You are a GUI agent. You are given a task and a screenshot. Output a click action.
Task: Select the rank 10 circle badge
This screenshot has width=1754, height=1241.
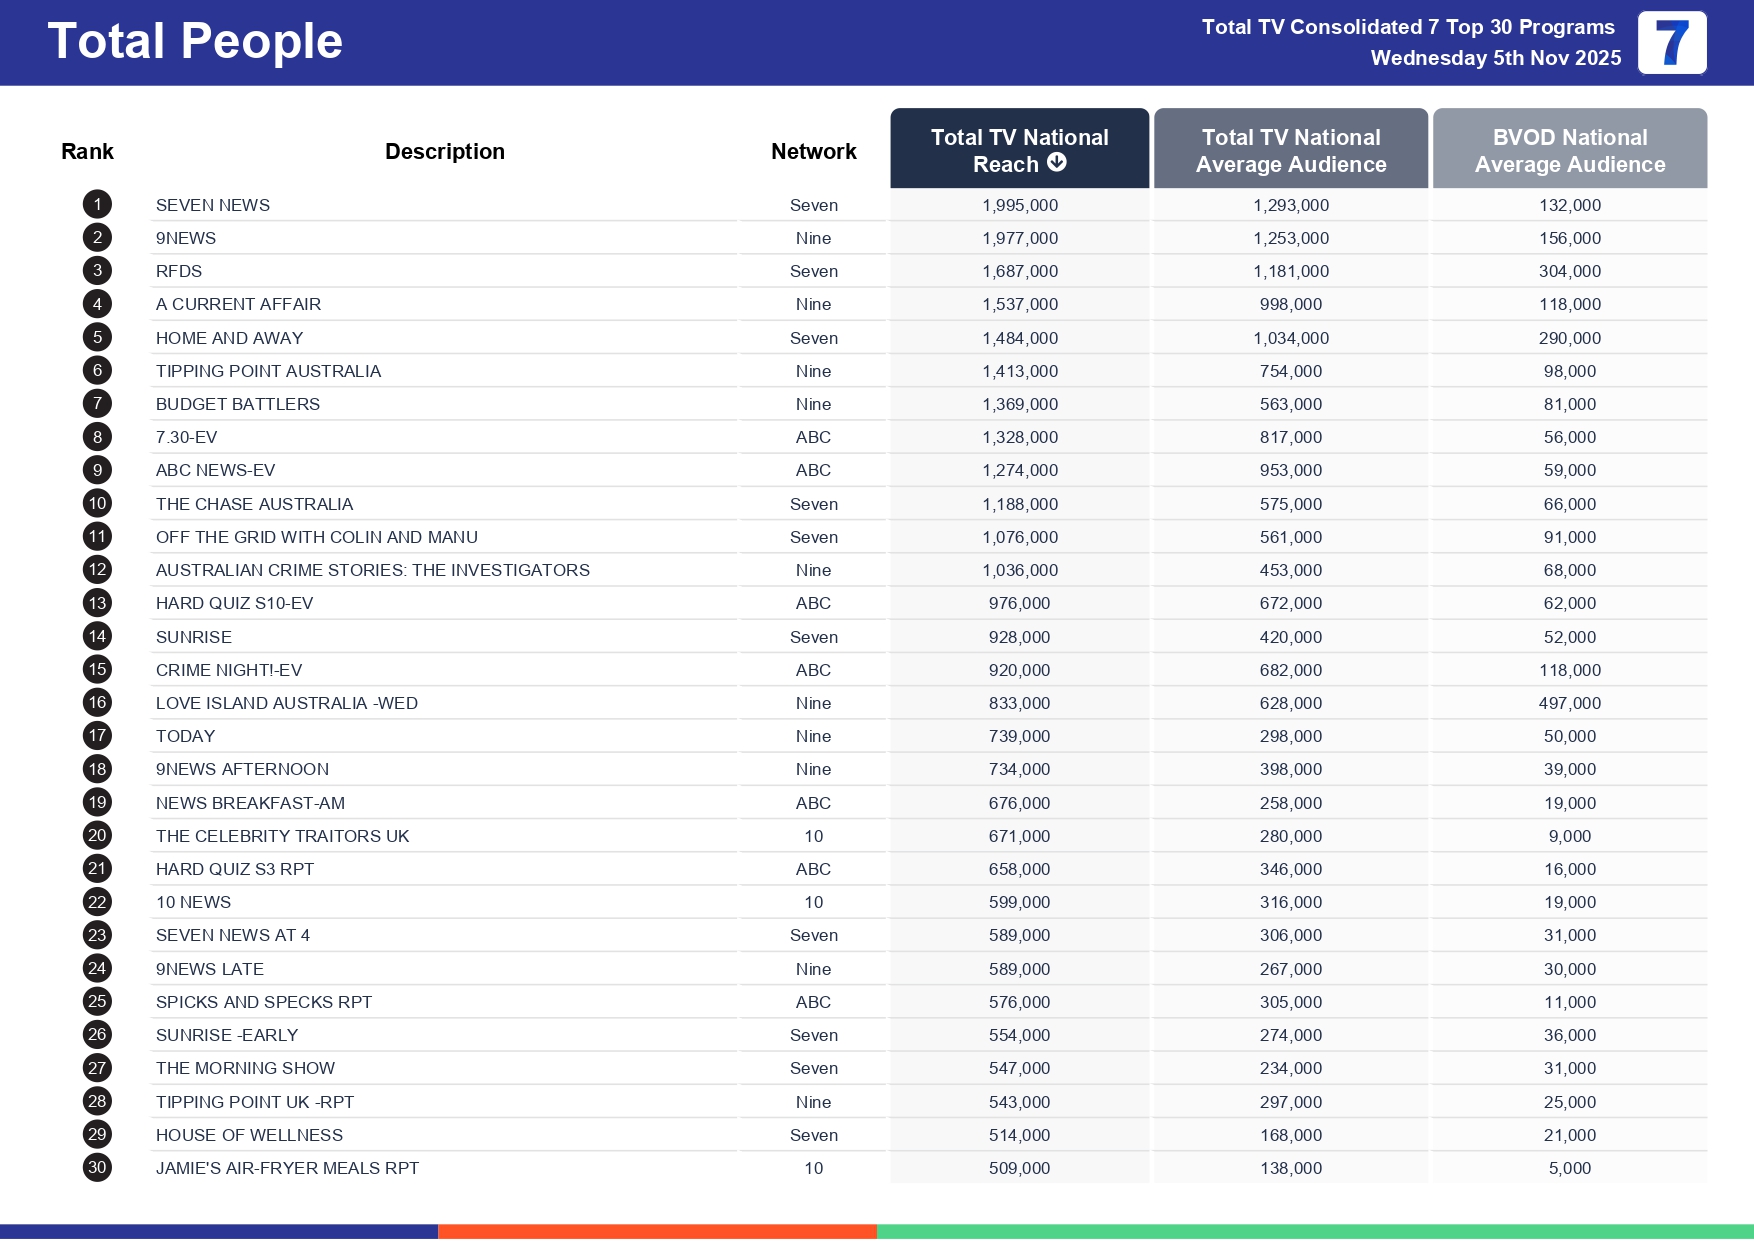[x=97, y=504]
